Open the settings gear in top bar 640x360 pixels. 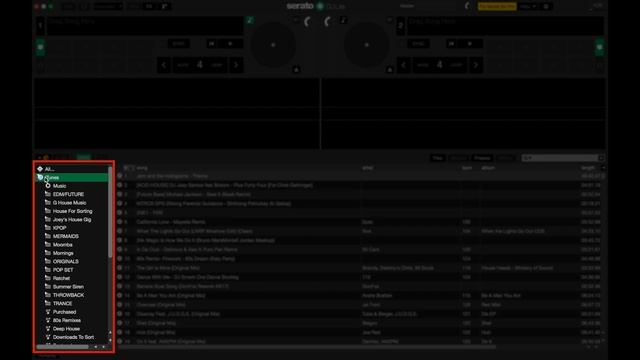click(x=546, y=7)
